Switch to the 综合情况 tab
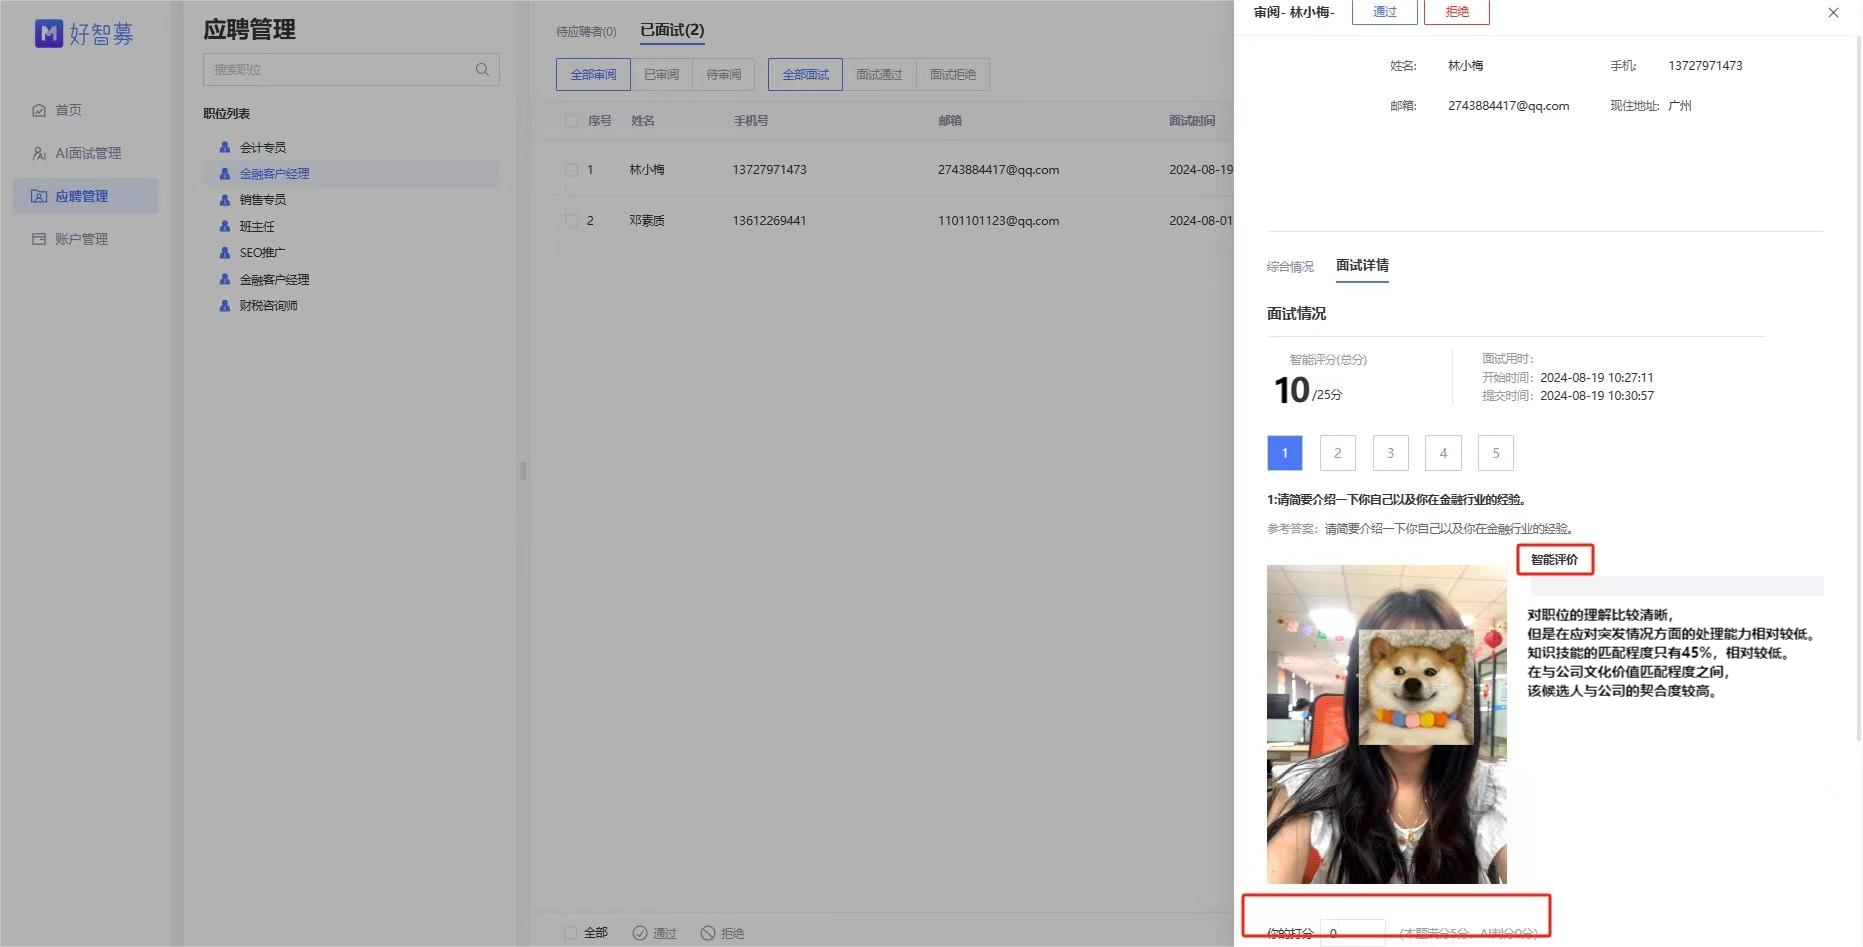This screenshot has height=947, width=1863. point(1290,266)
